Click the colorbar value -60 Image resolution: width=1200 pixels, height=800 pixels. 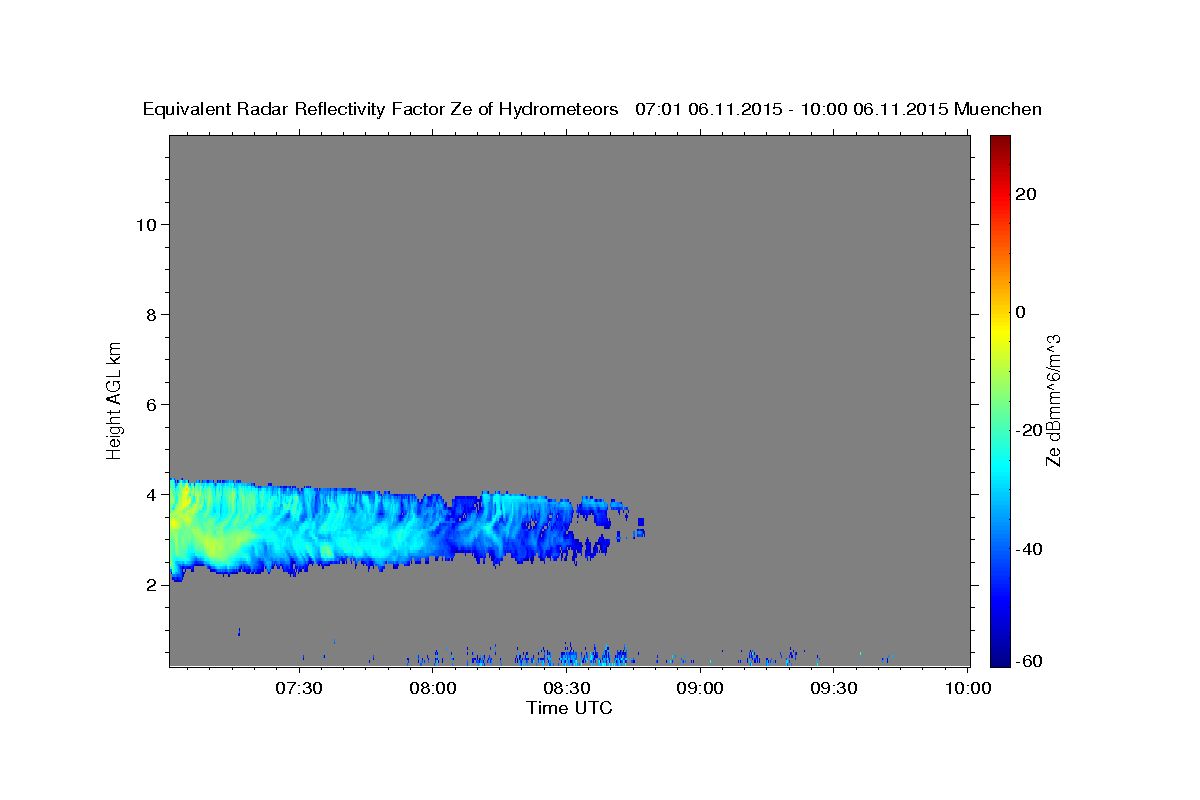pyautogui.click(x=1027, y=661)
